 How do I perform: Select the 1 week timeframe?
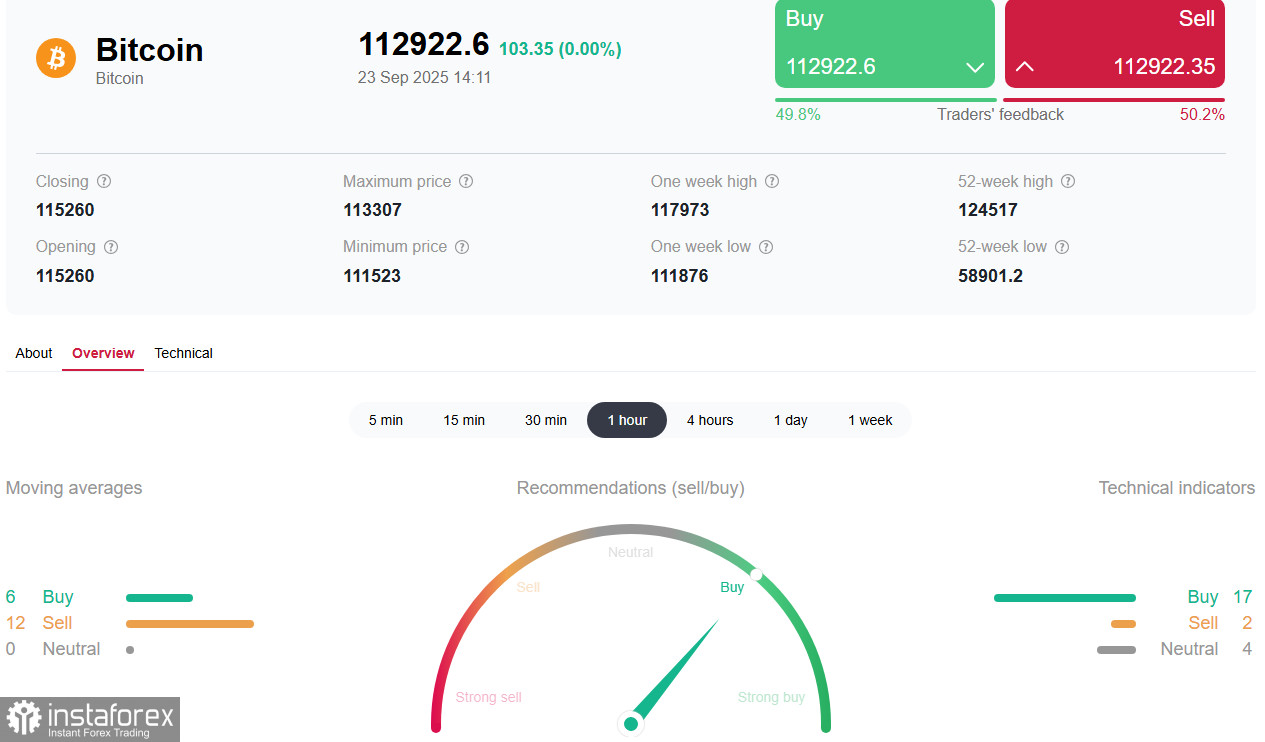tap(870, 420)
